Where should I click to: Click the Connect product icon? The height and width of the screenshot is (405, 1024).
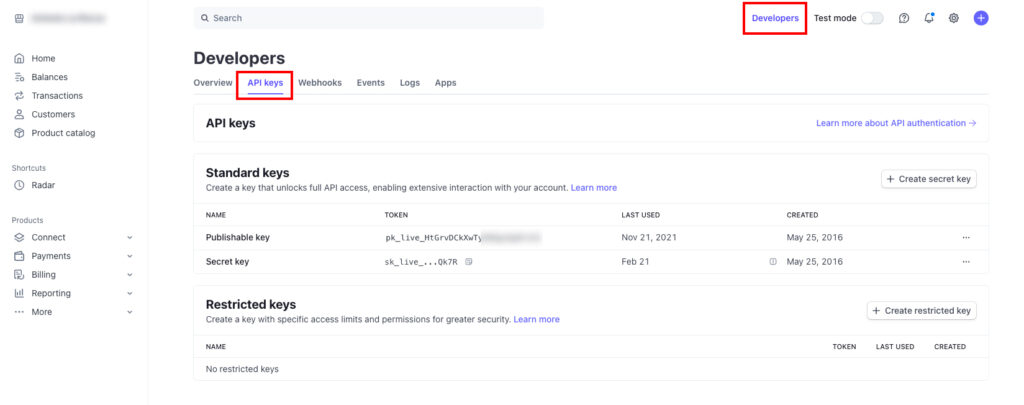pyautogui.click(x=19, y=237)
